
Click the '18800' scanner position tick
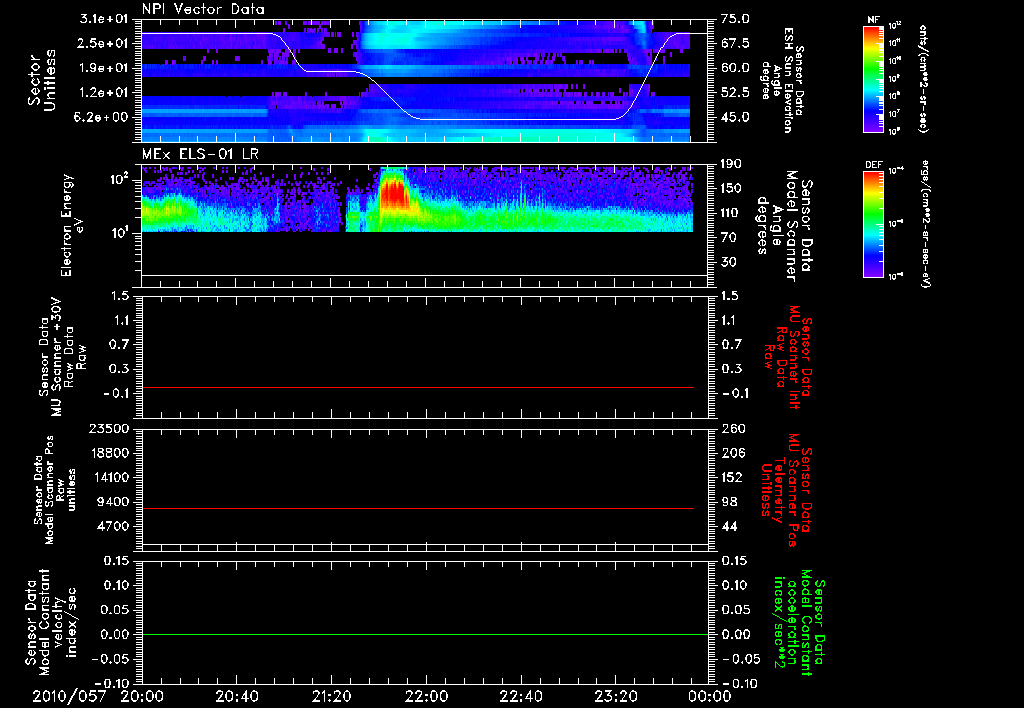[108, 453]
